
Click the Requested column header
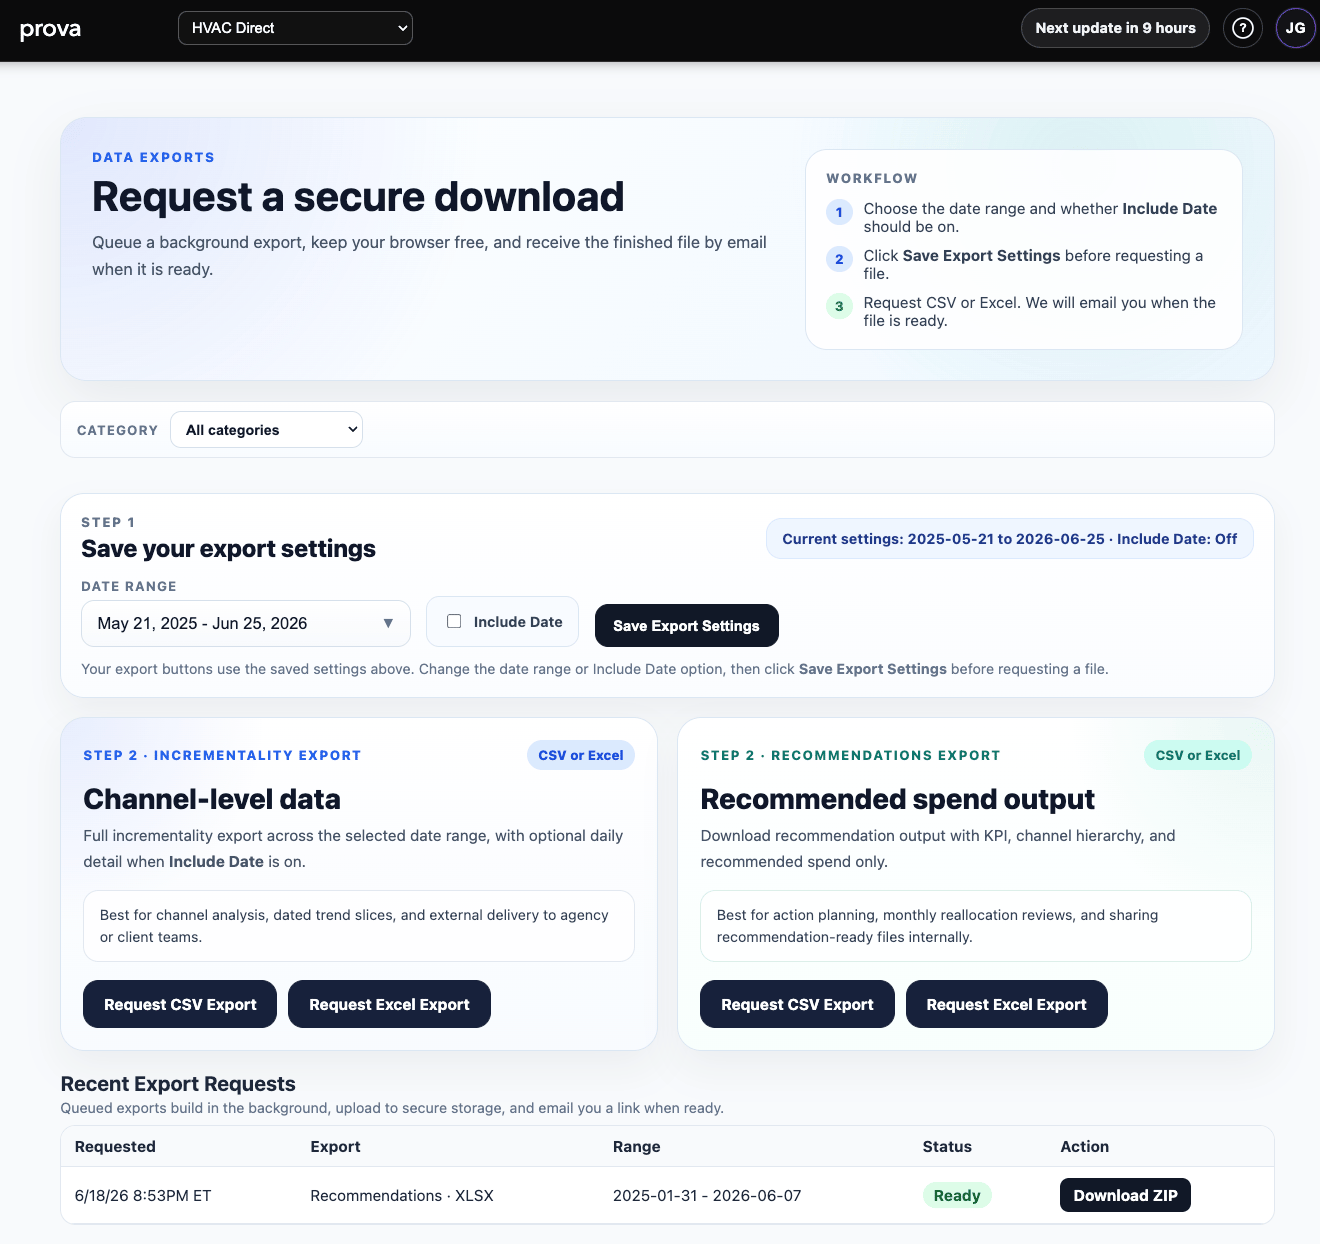115,1147
